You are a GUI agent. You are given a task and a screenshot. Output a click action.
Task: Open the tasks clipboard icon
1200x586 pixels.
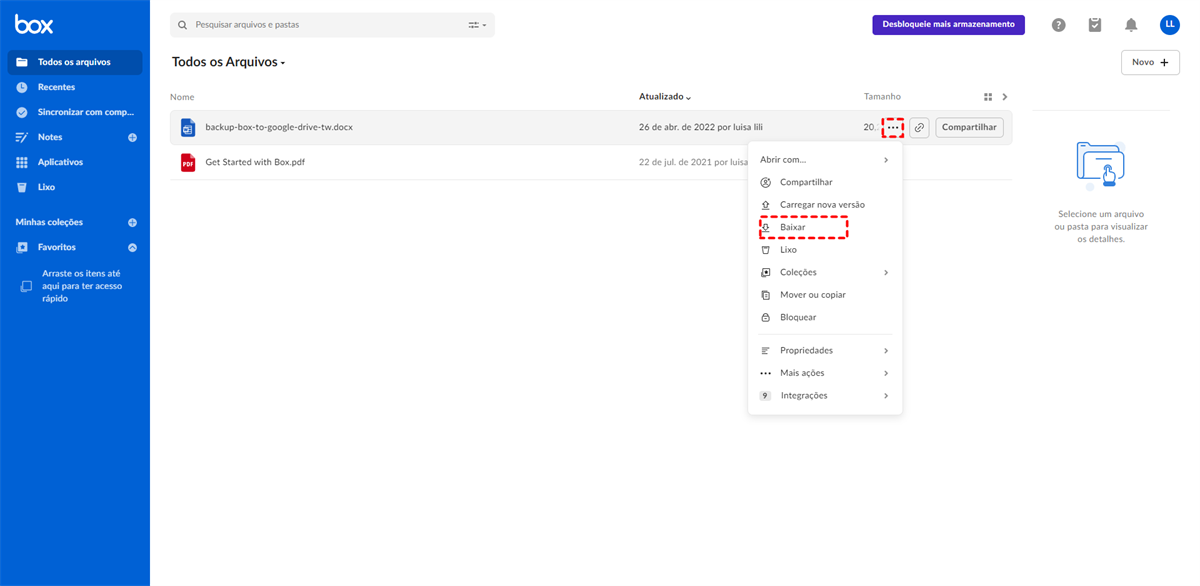click(1095, 25)
